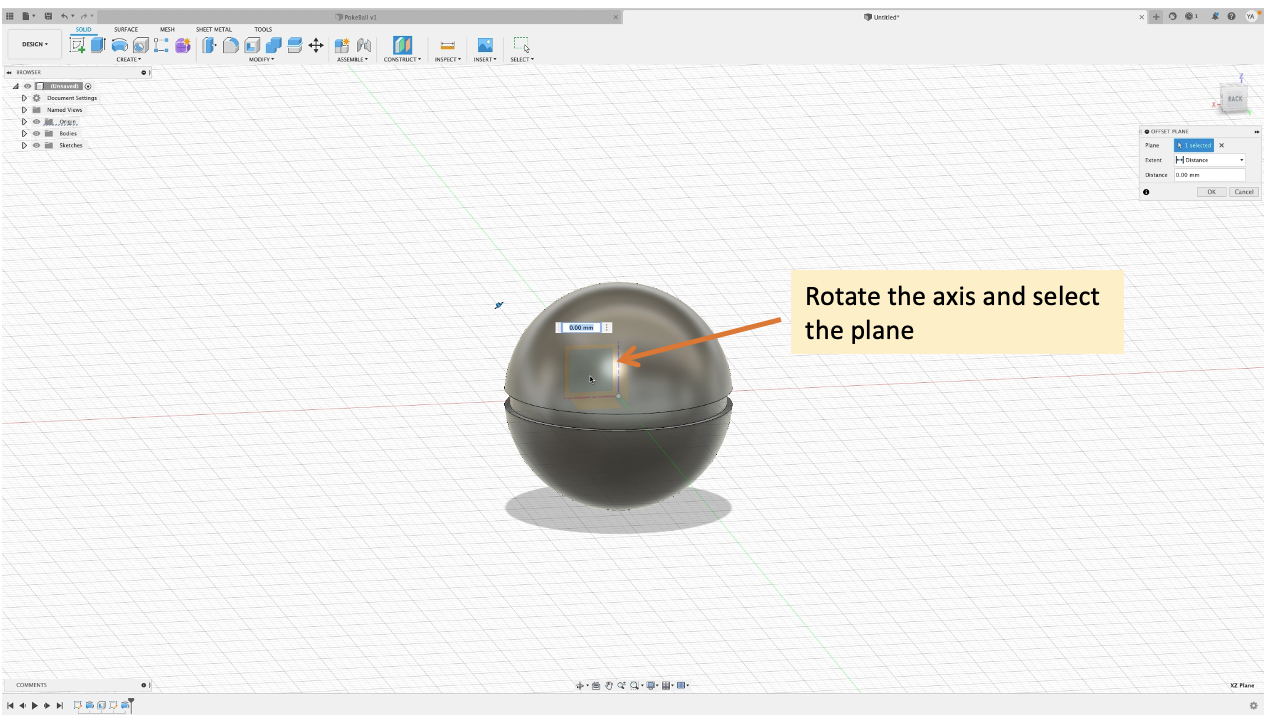Click OK in Offset Plane dialog
This screenshot has height=719, width=1265.
click(x=1211, y=191)
